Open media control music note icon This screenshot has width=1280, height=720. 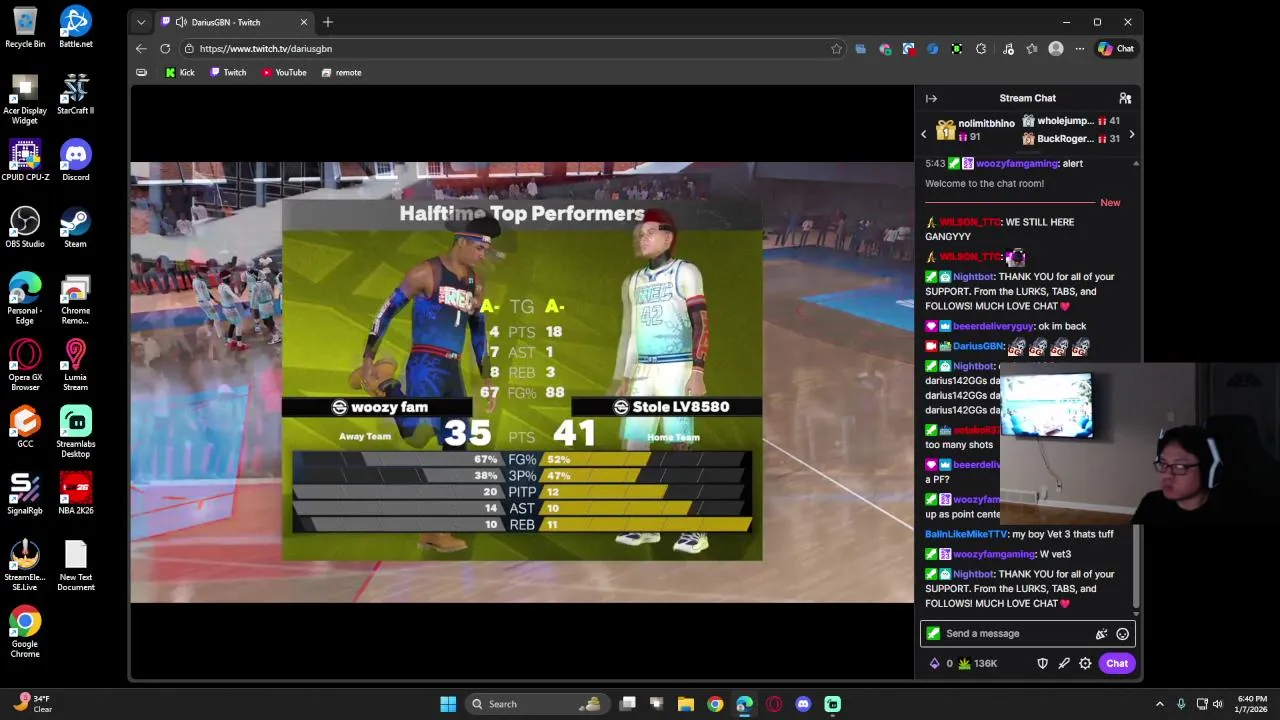click(x=1008, y=48)
